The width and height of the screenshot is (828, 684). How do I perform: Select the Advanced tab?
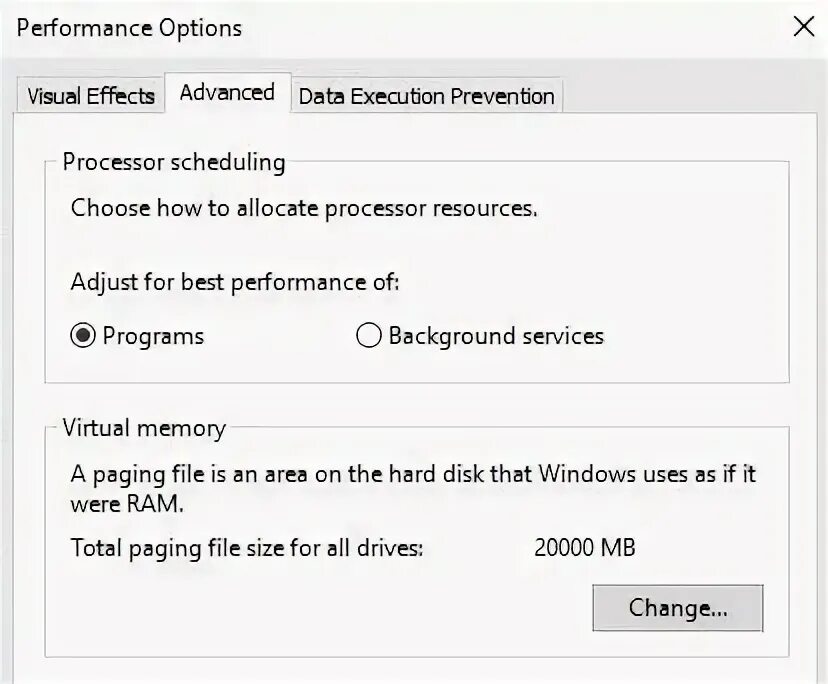coord(227,92)
